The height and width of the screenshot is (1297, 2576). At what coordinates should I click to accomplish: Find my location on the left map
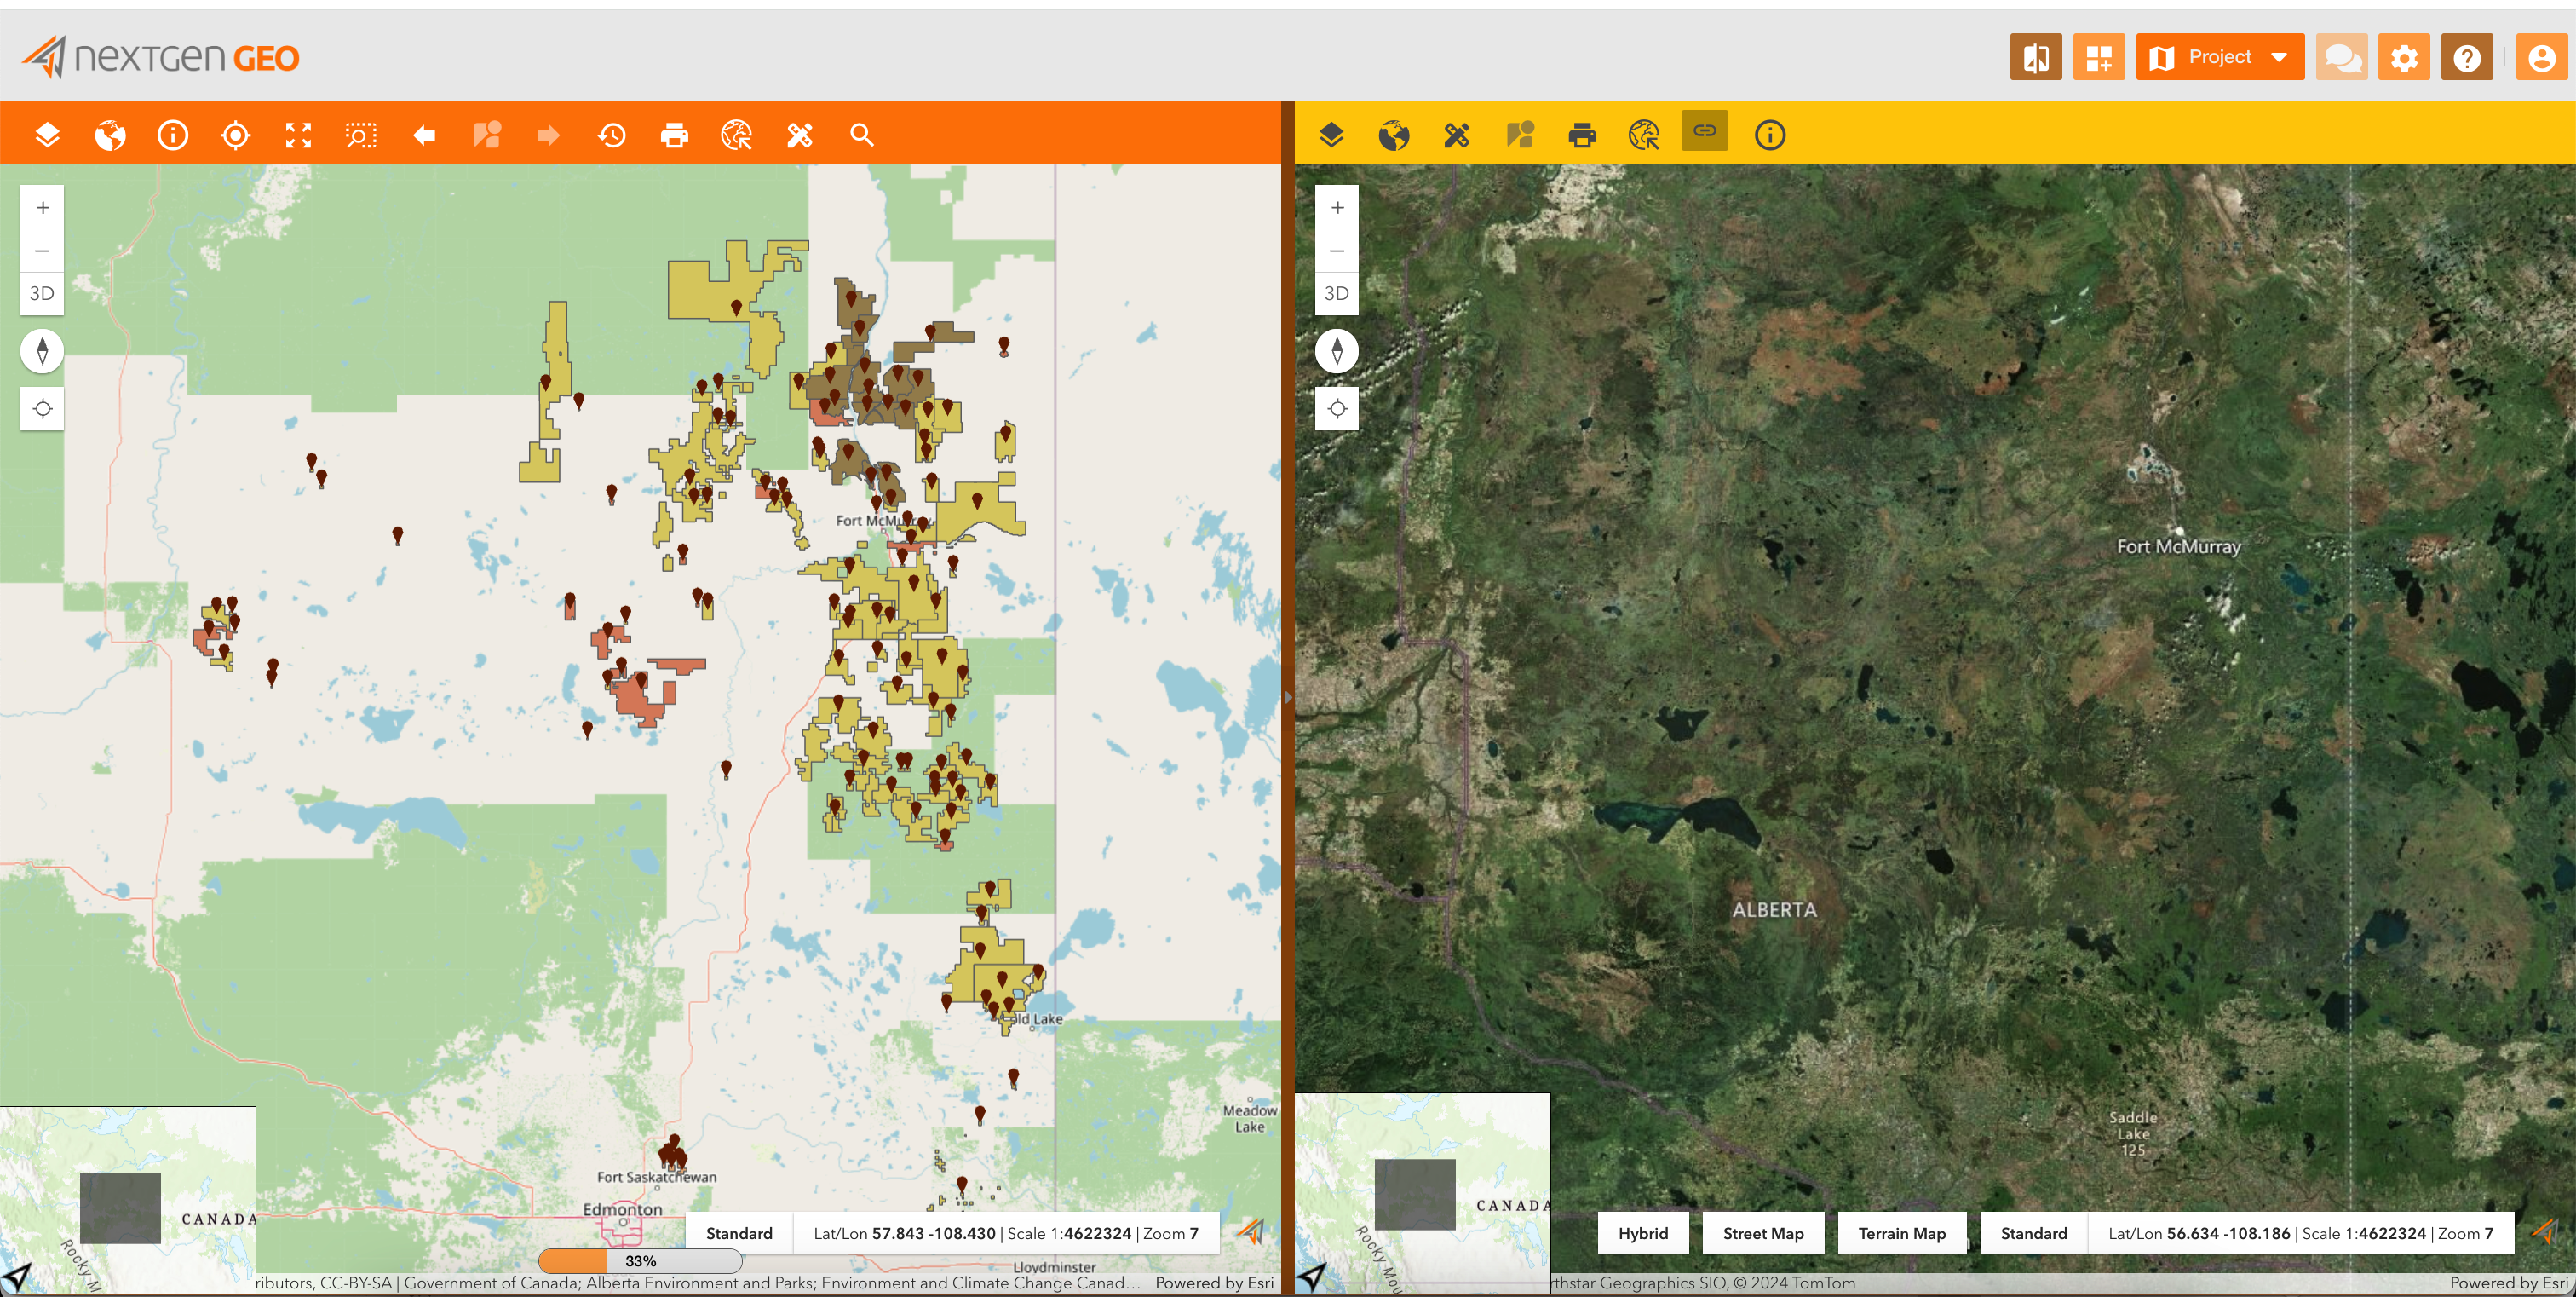click(42, 408)
